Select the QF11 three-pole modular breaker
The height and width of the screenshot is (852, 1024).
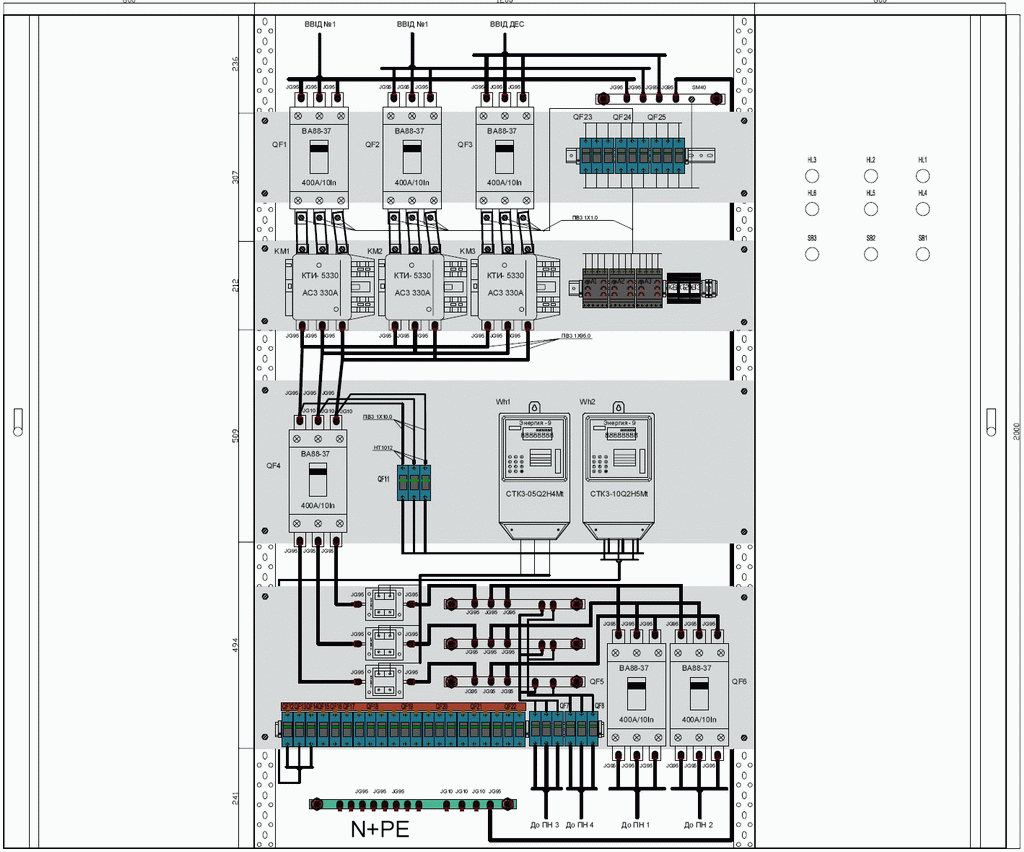pos(414,482)
